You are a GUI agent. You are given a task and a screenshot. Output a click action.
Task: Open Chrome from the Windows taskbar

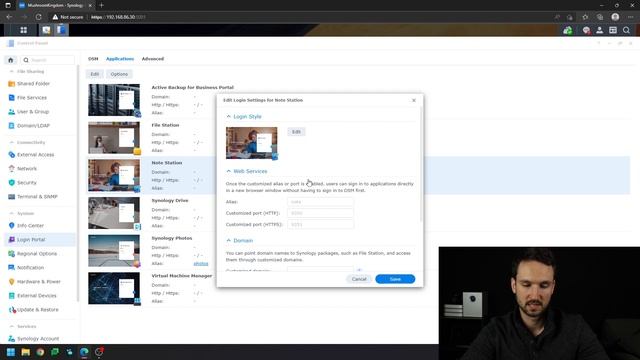point(40,352)
